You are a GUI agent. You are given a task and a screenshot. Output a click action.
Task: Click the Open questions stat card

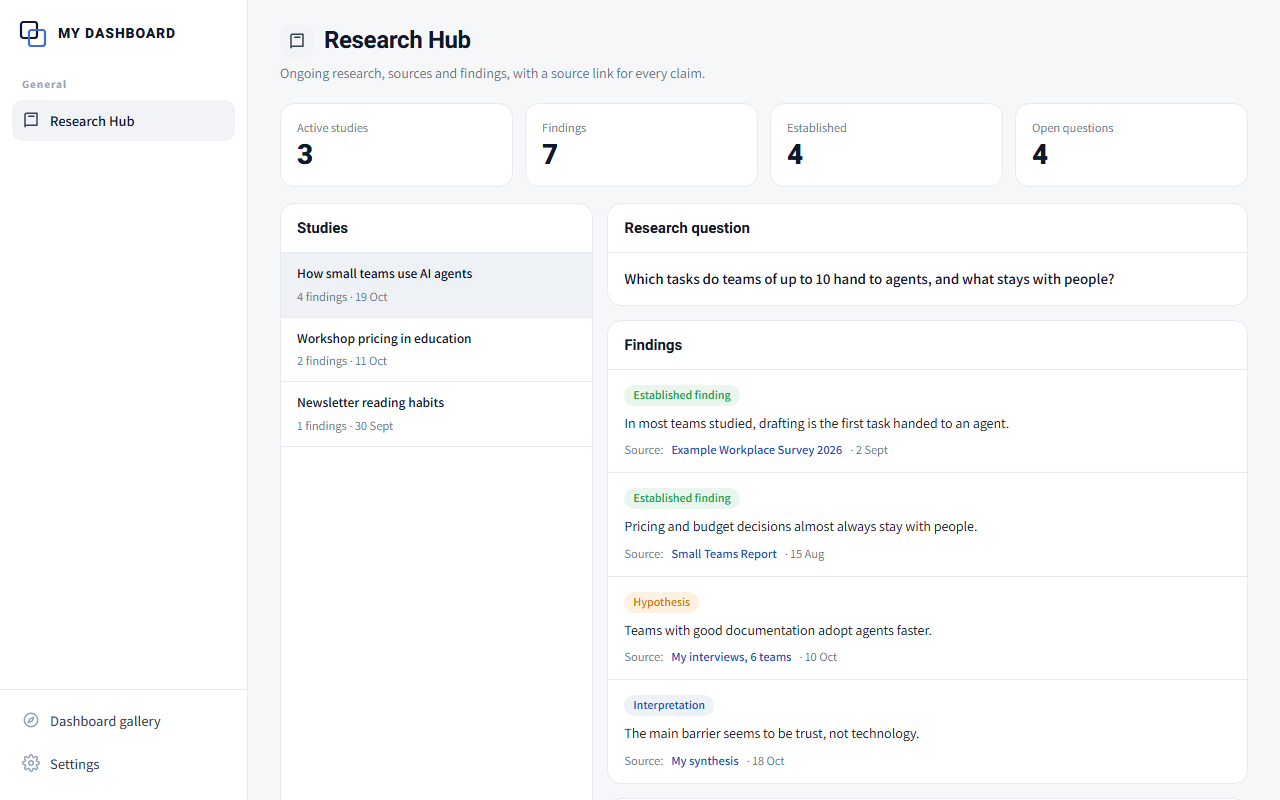pyautogui.click(x=1131, y=145)
